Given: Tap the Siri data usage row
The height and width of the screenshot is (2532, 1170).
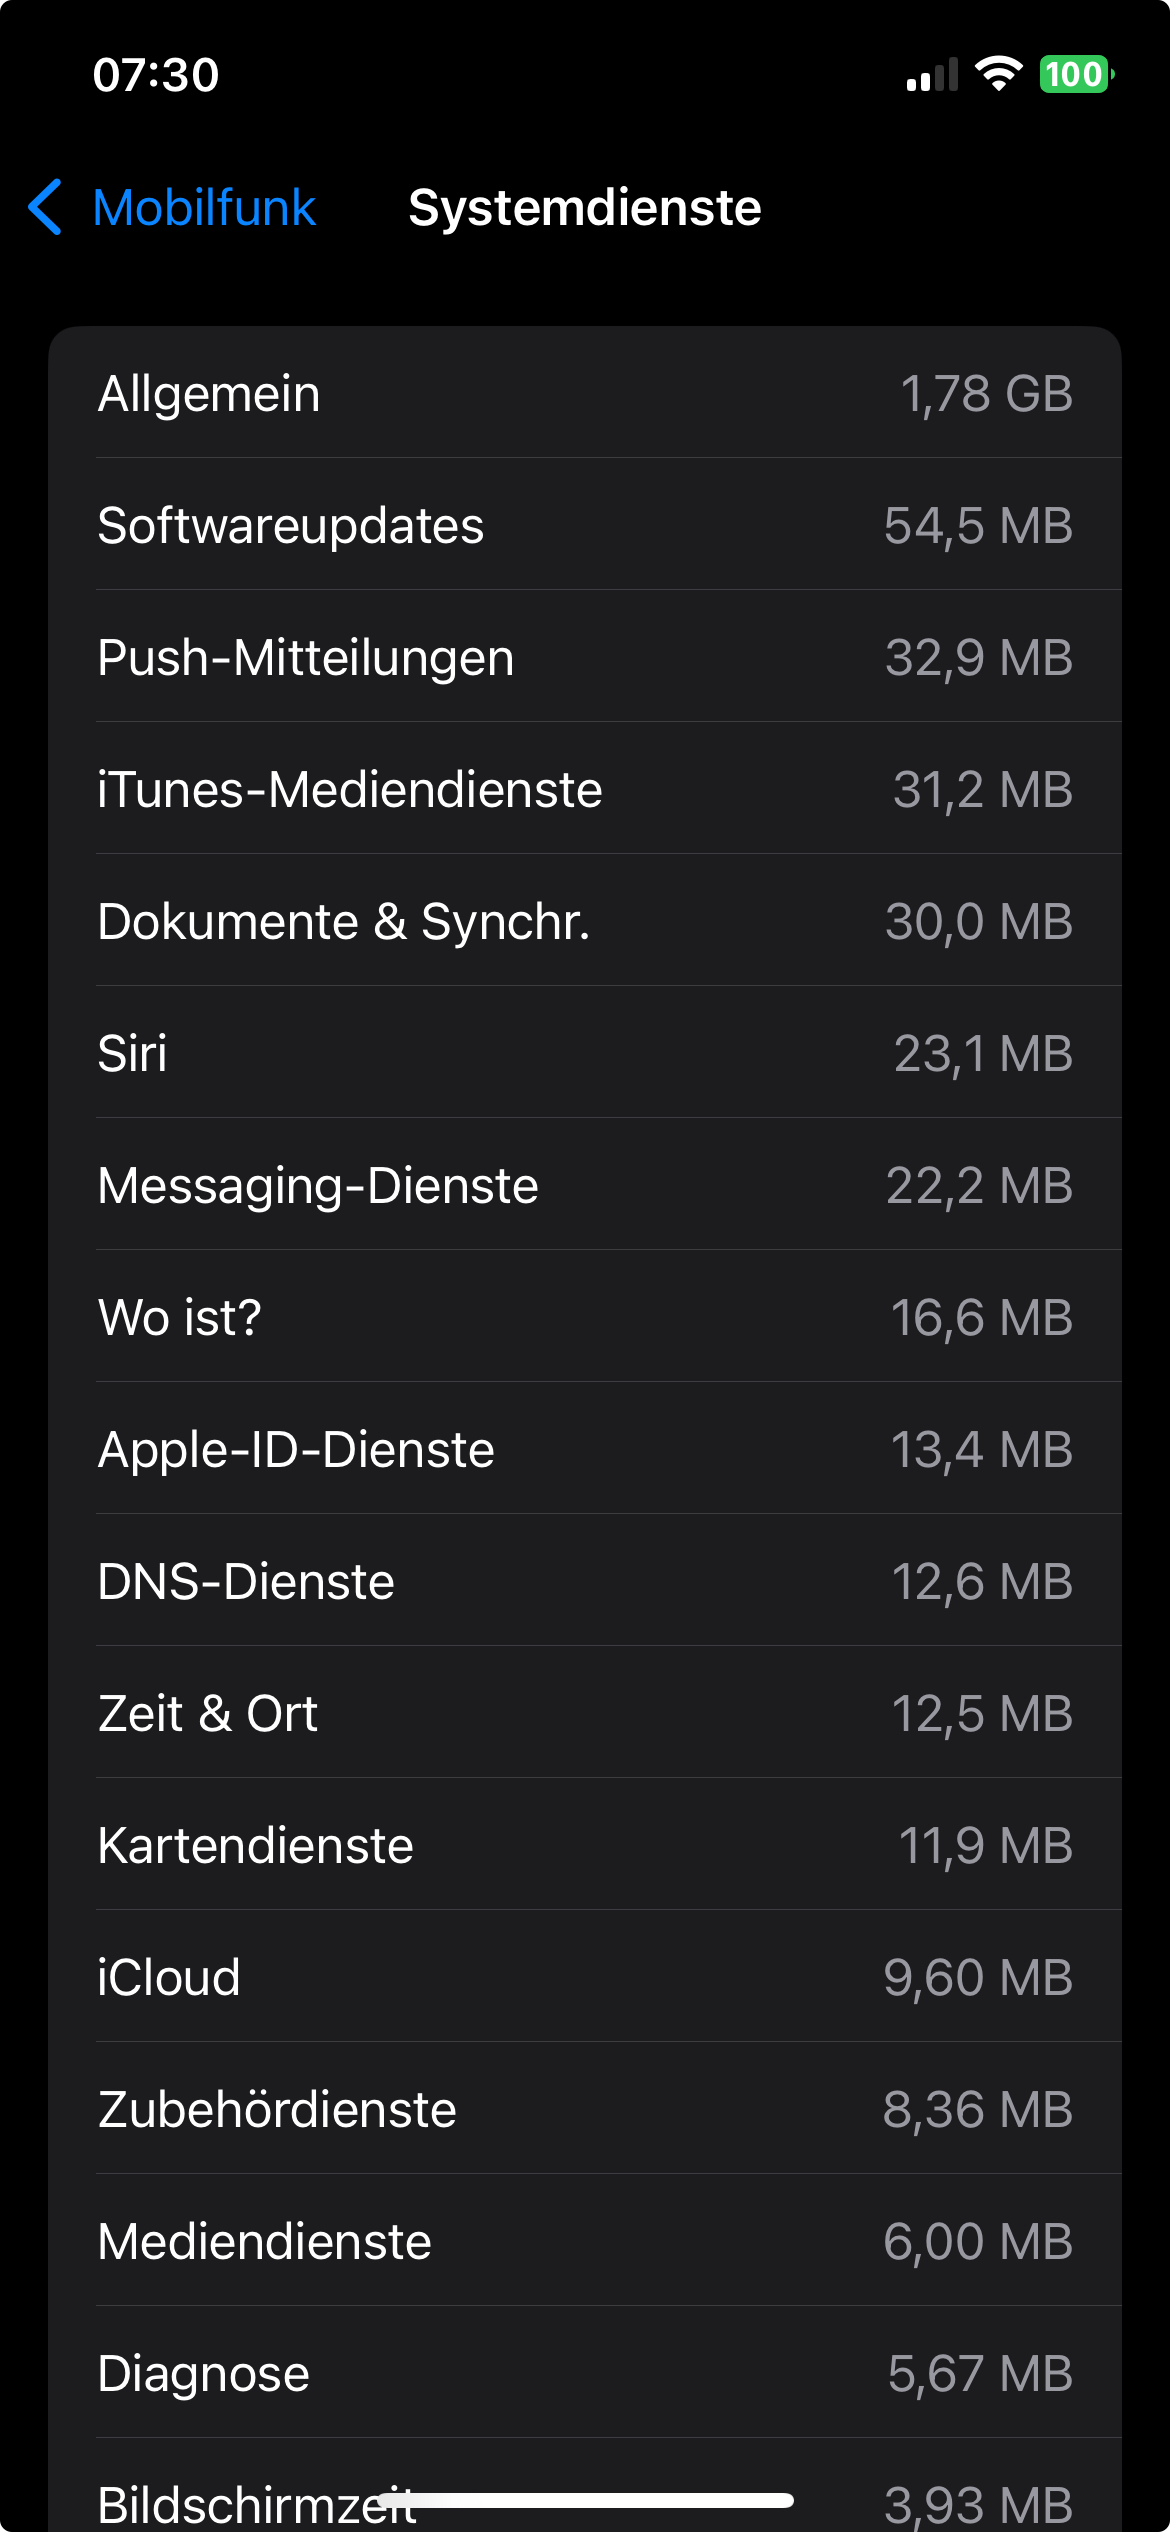Looking at the screenshot, I should (585, 1053).
